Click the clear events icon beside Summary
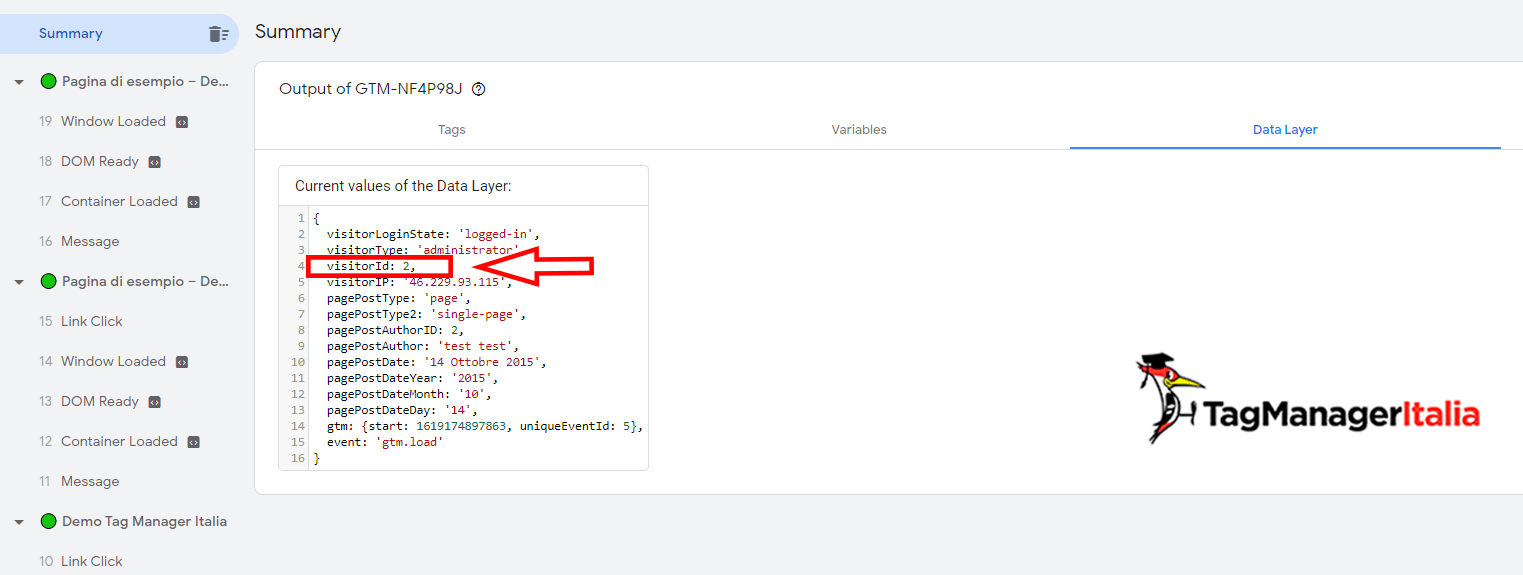 click(218, 34)
